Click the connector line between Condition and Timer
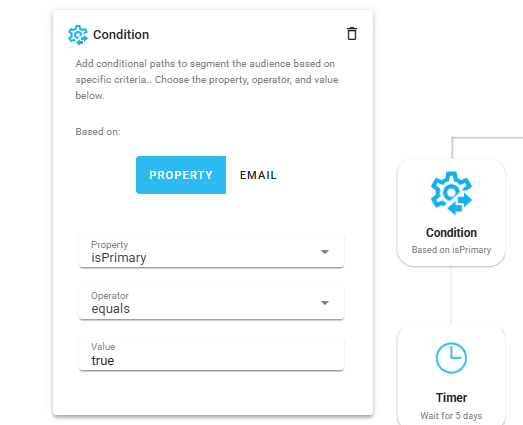Screen dimensions: 523x425 coord(451,295)
